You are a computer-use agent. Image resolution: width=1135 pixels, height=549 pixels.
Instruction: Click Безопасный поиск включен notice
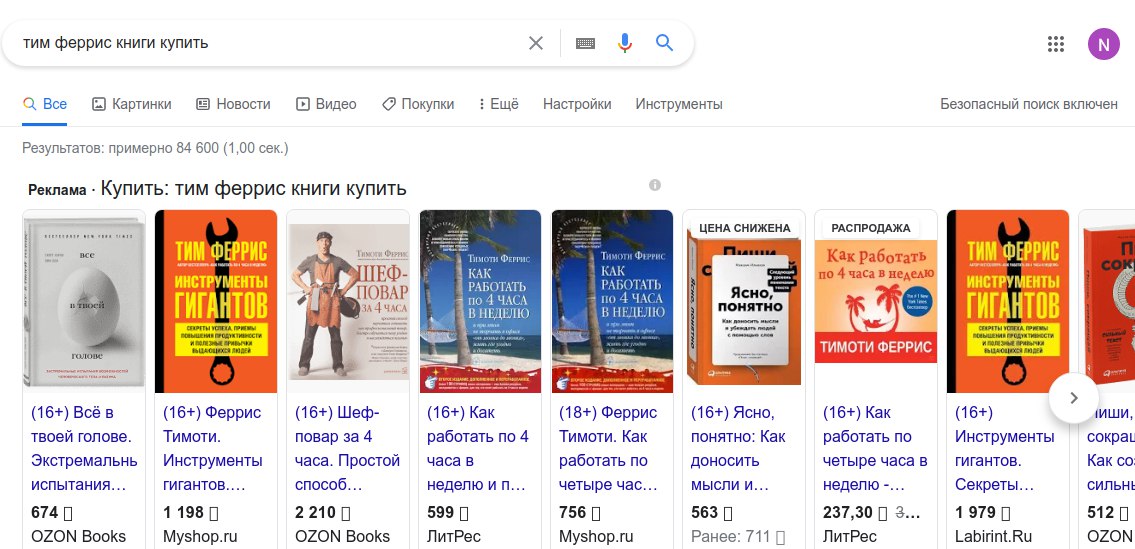point(1029,104)
